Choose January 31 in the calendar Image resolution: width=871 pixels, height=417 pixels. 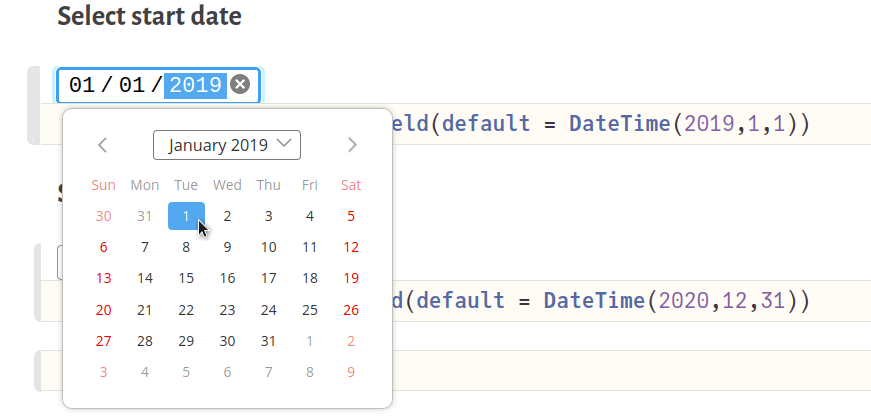click(268, 341)
